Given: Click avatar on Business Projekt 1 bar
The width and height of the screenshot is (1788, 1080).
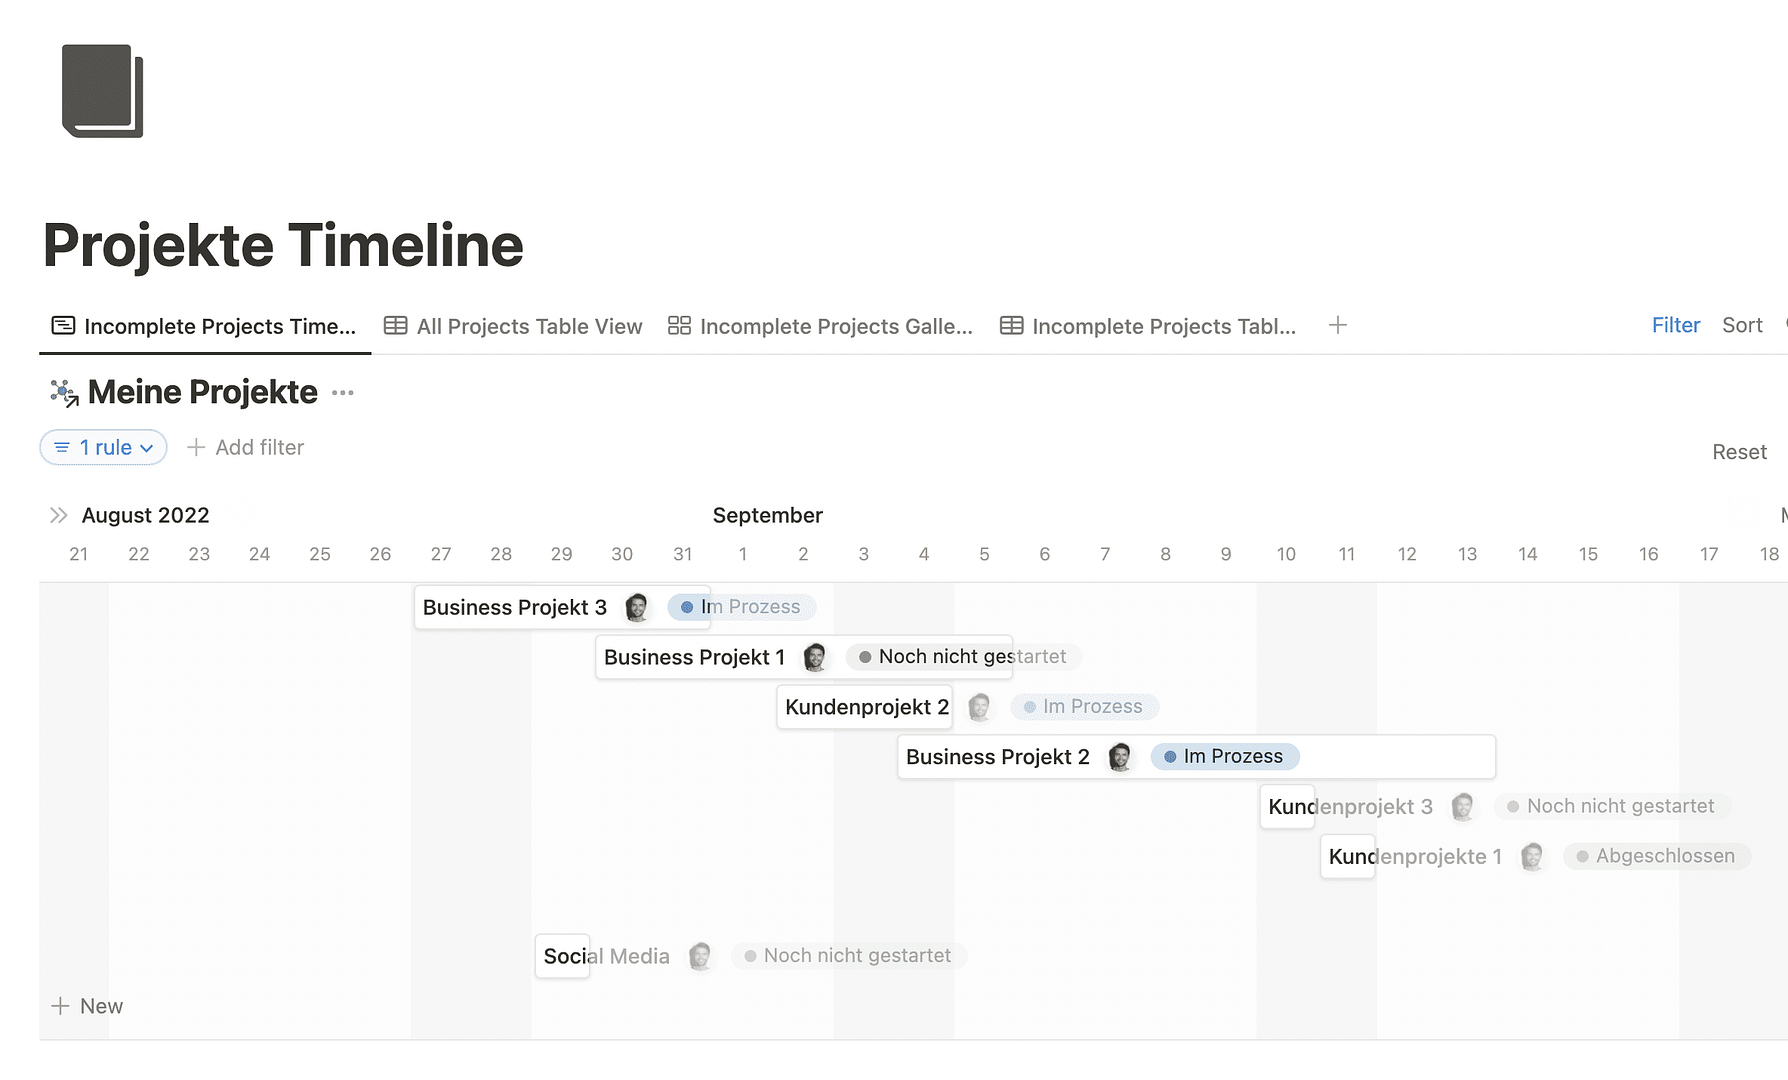Looking at the screenshot, I should click(x=815, y=657).
